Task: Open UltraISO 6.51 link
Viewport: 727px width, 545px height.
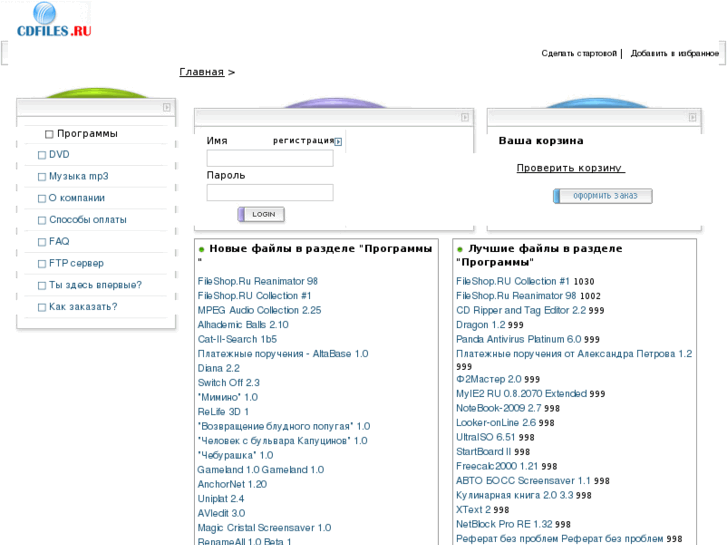Action: 486,437
